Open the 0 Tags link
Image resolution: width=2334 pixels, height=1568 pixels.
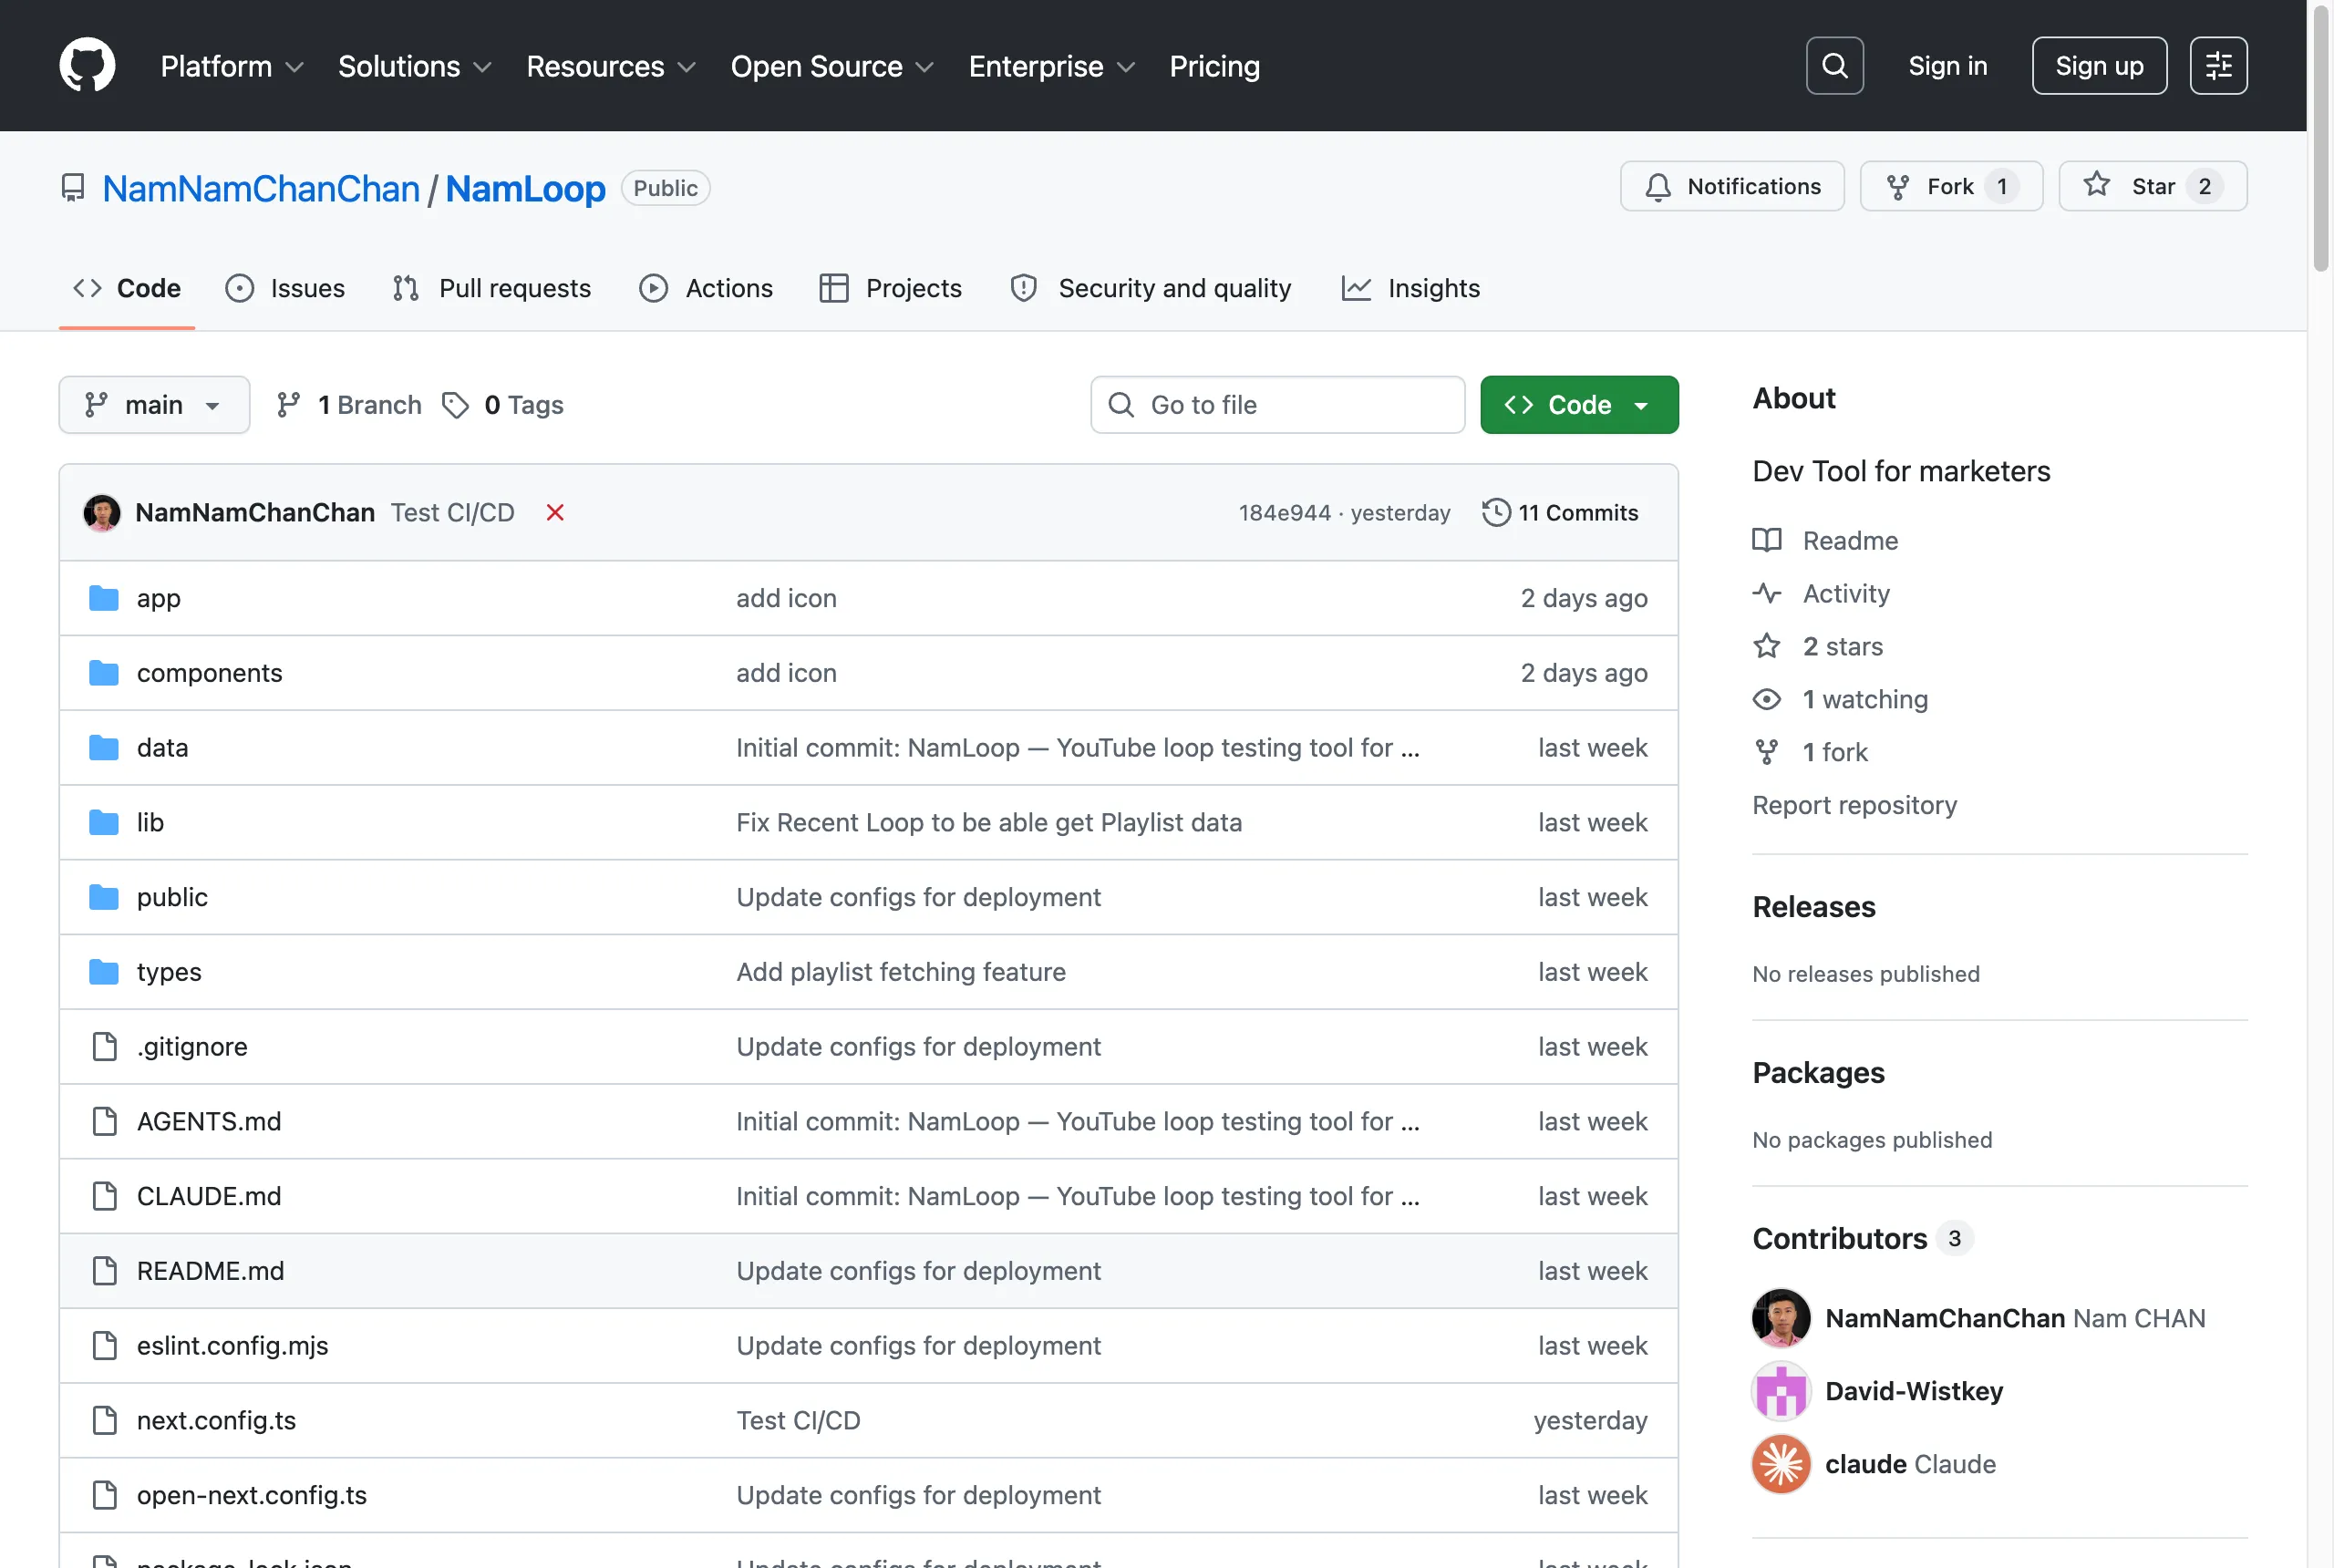point(503,405)
